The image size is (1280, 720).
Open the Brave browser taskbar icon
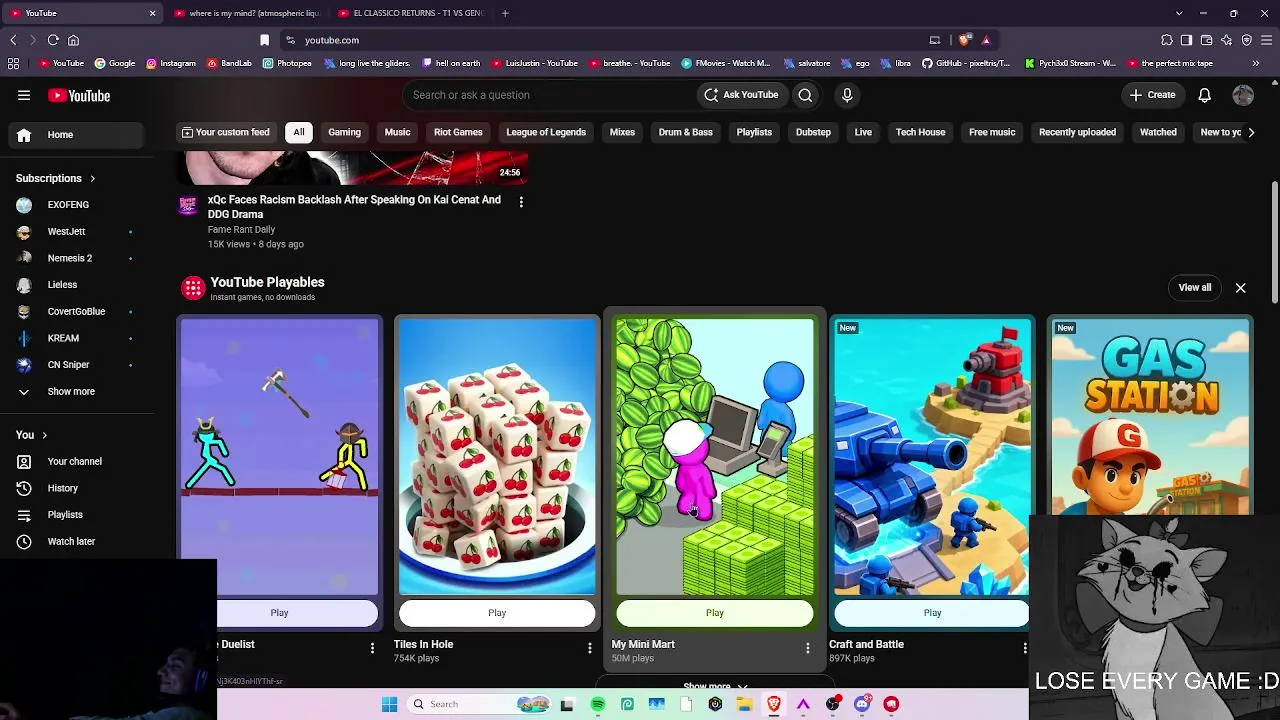click(774, 704)
